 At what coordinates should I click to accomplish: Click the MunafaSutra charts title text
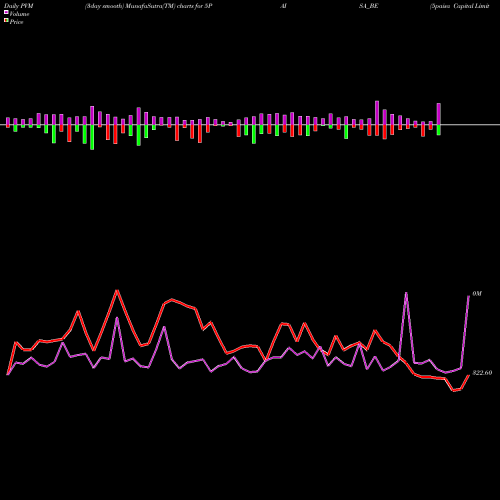149,6
